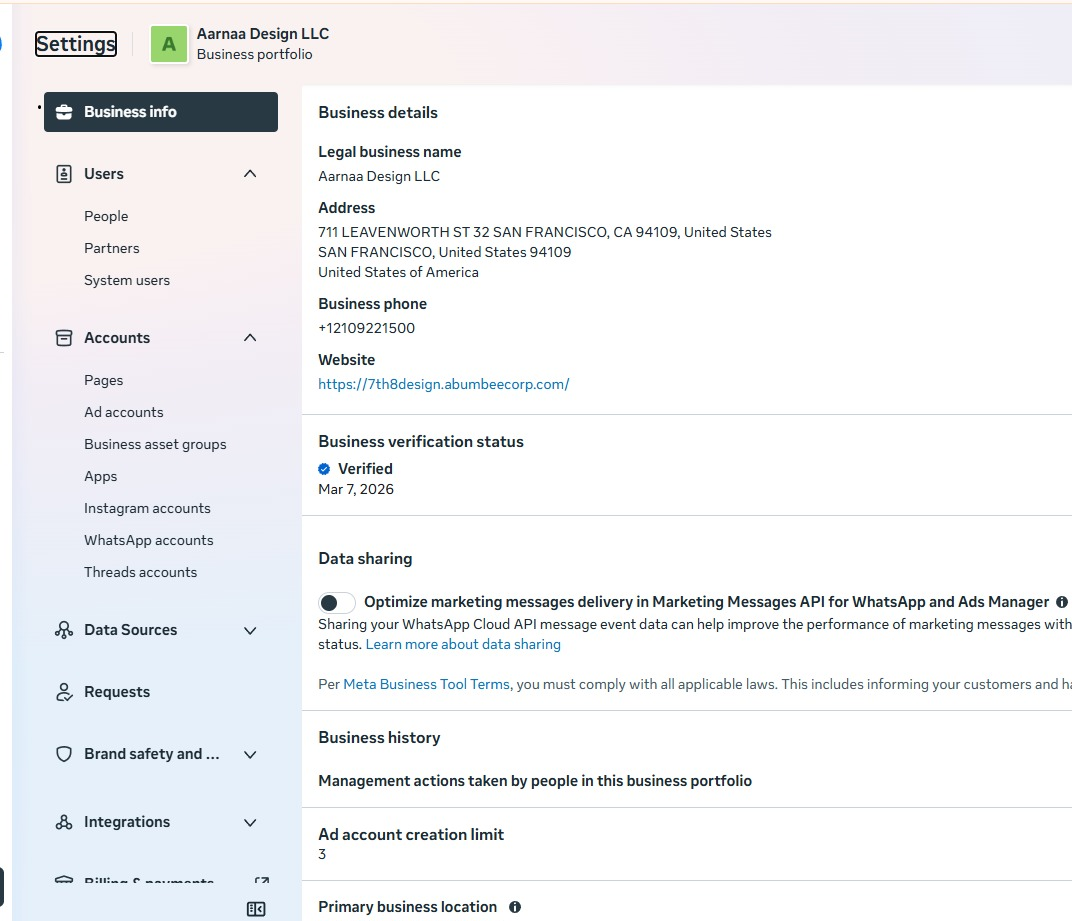The width and height of the screenshot is (1072, 921).
Task: Click the Data Sources nodes icon
Action: click(x=64, y=630)
